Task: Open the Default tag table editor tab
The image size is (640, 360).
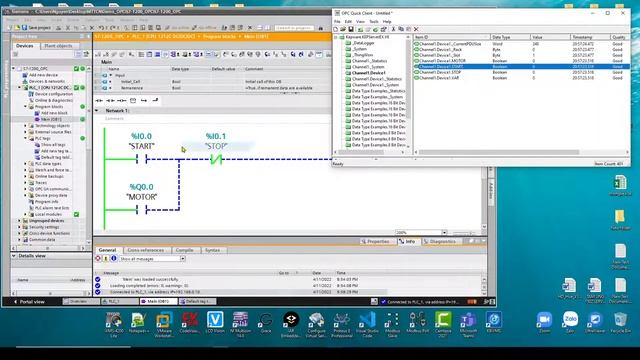Action: pyautogui.click(x=197, y=302)
